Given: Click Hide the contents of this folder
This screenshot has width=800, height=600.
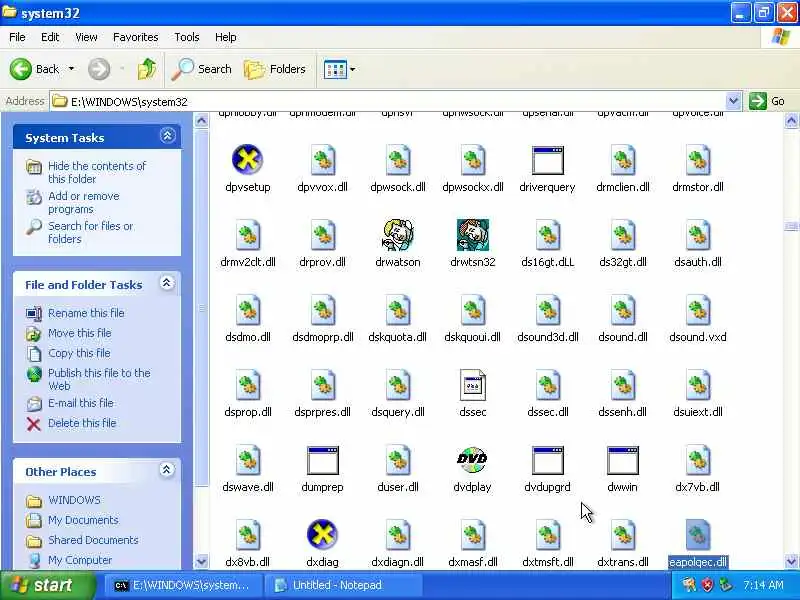Looking at the screenshot, I should [97, 172].
